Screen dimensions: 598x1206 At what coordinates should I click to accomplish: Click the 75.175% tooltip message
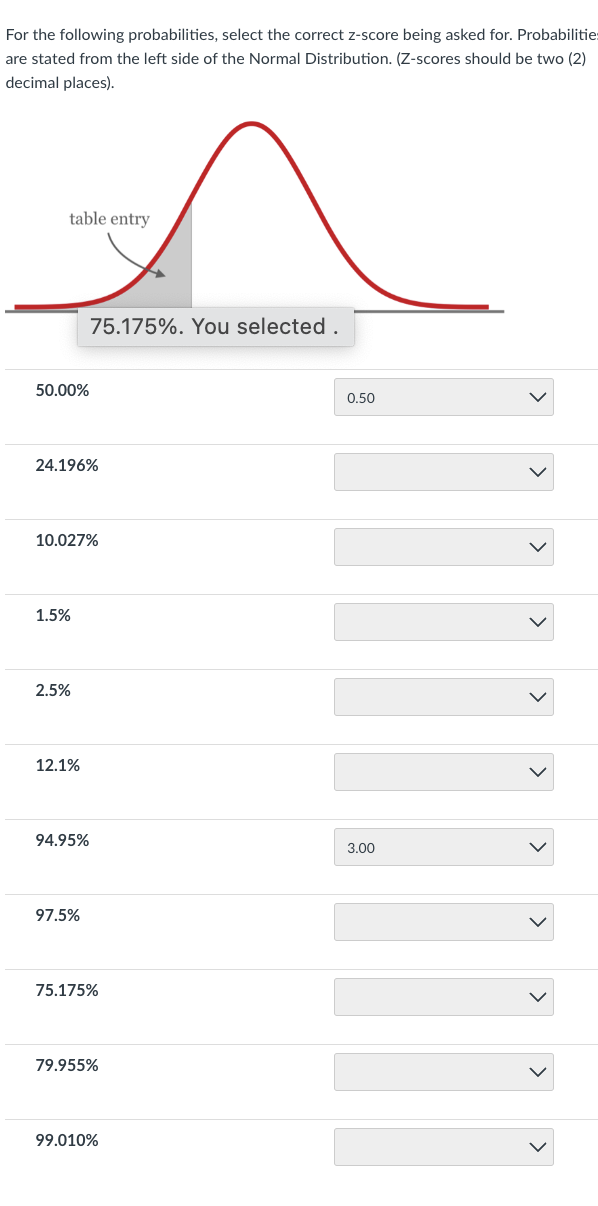pos(215,326)
